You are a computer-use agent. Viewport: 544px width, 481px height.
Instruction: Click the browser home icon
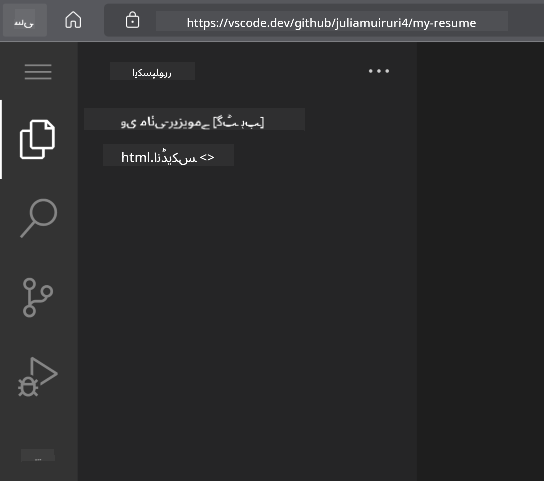(x=73, y=20)
